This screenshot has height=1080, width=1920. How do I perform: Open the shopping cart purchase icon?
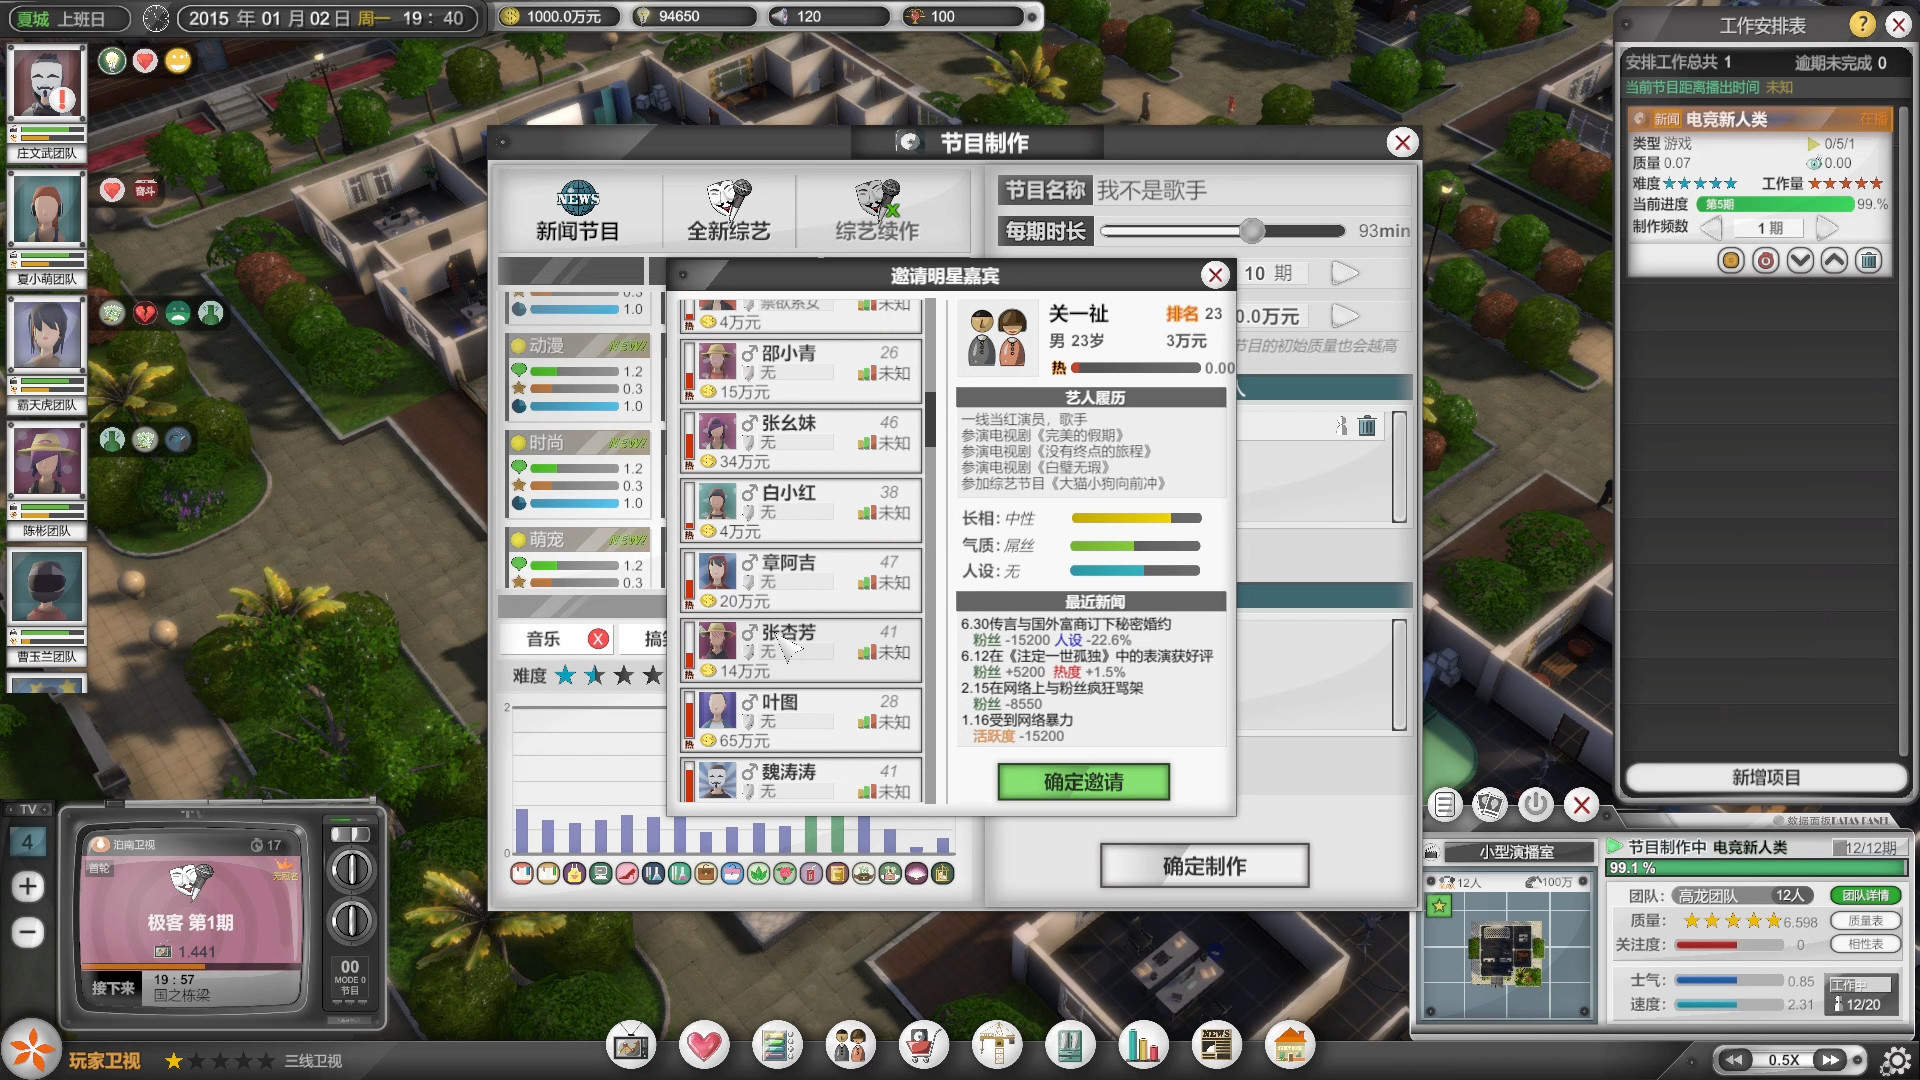925,1045
